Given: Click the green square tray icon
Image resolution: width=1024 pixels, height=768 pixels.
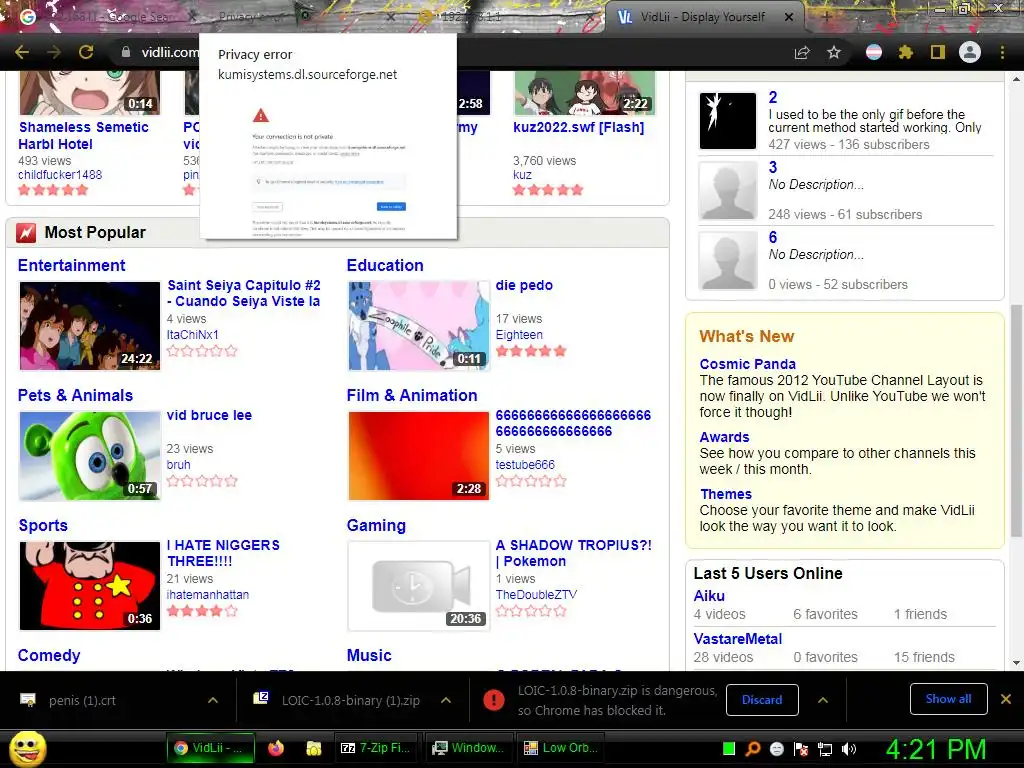Looking at the screenshot, I should 729,748.
